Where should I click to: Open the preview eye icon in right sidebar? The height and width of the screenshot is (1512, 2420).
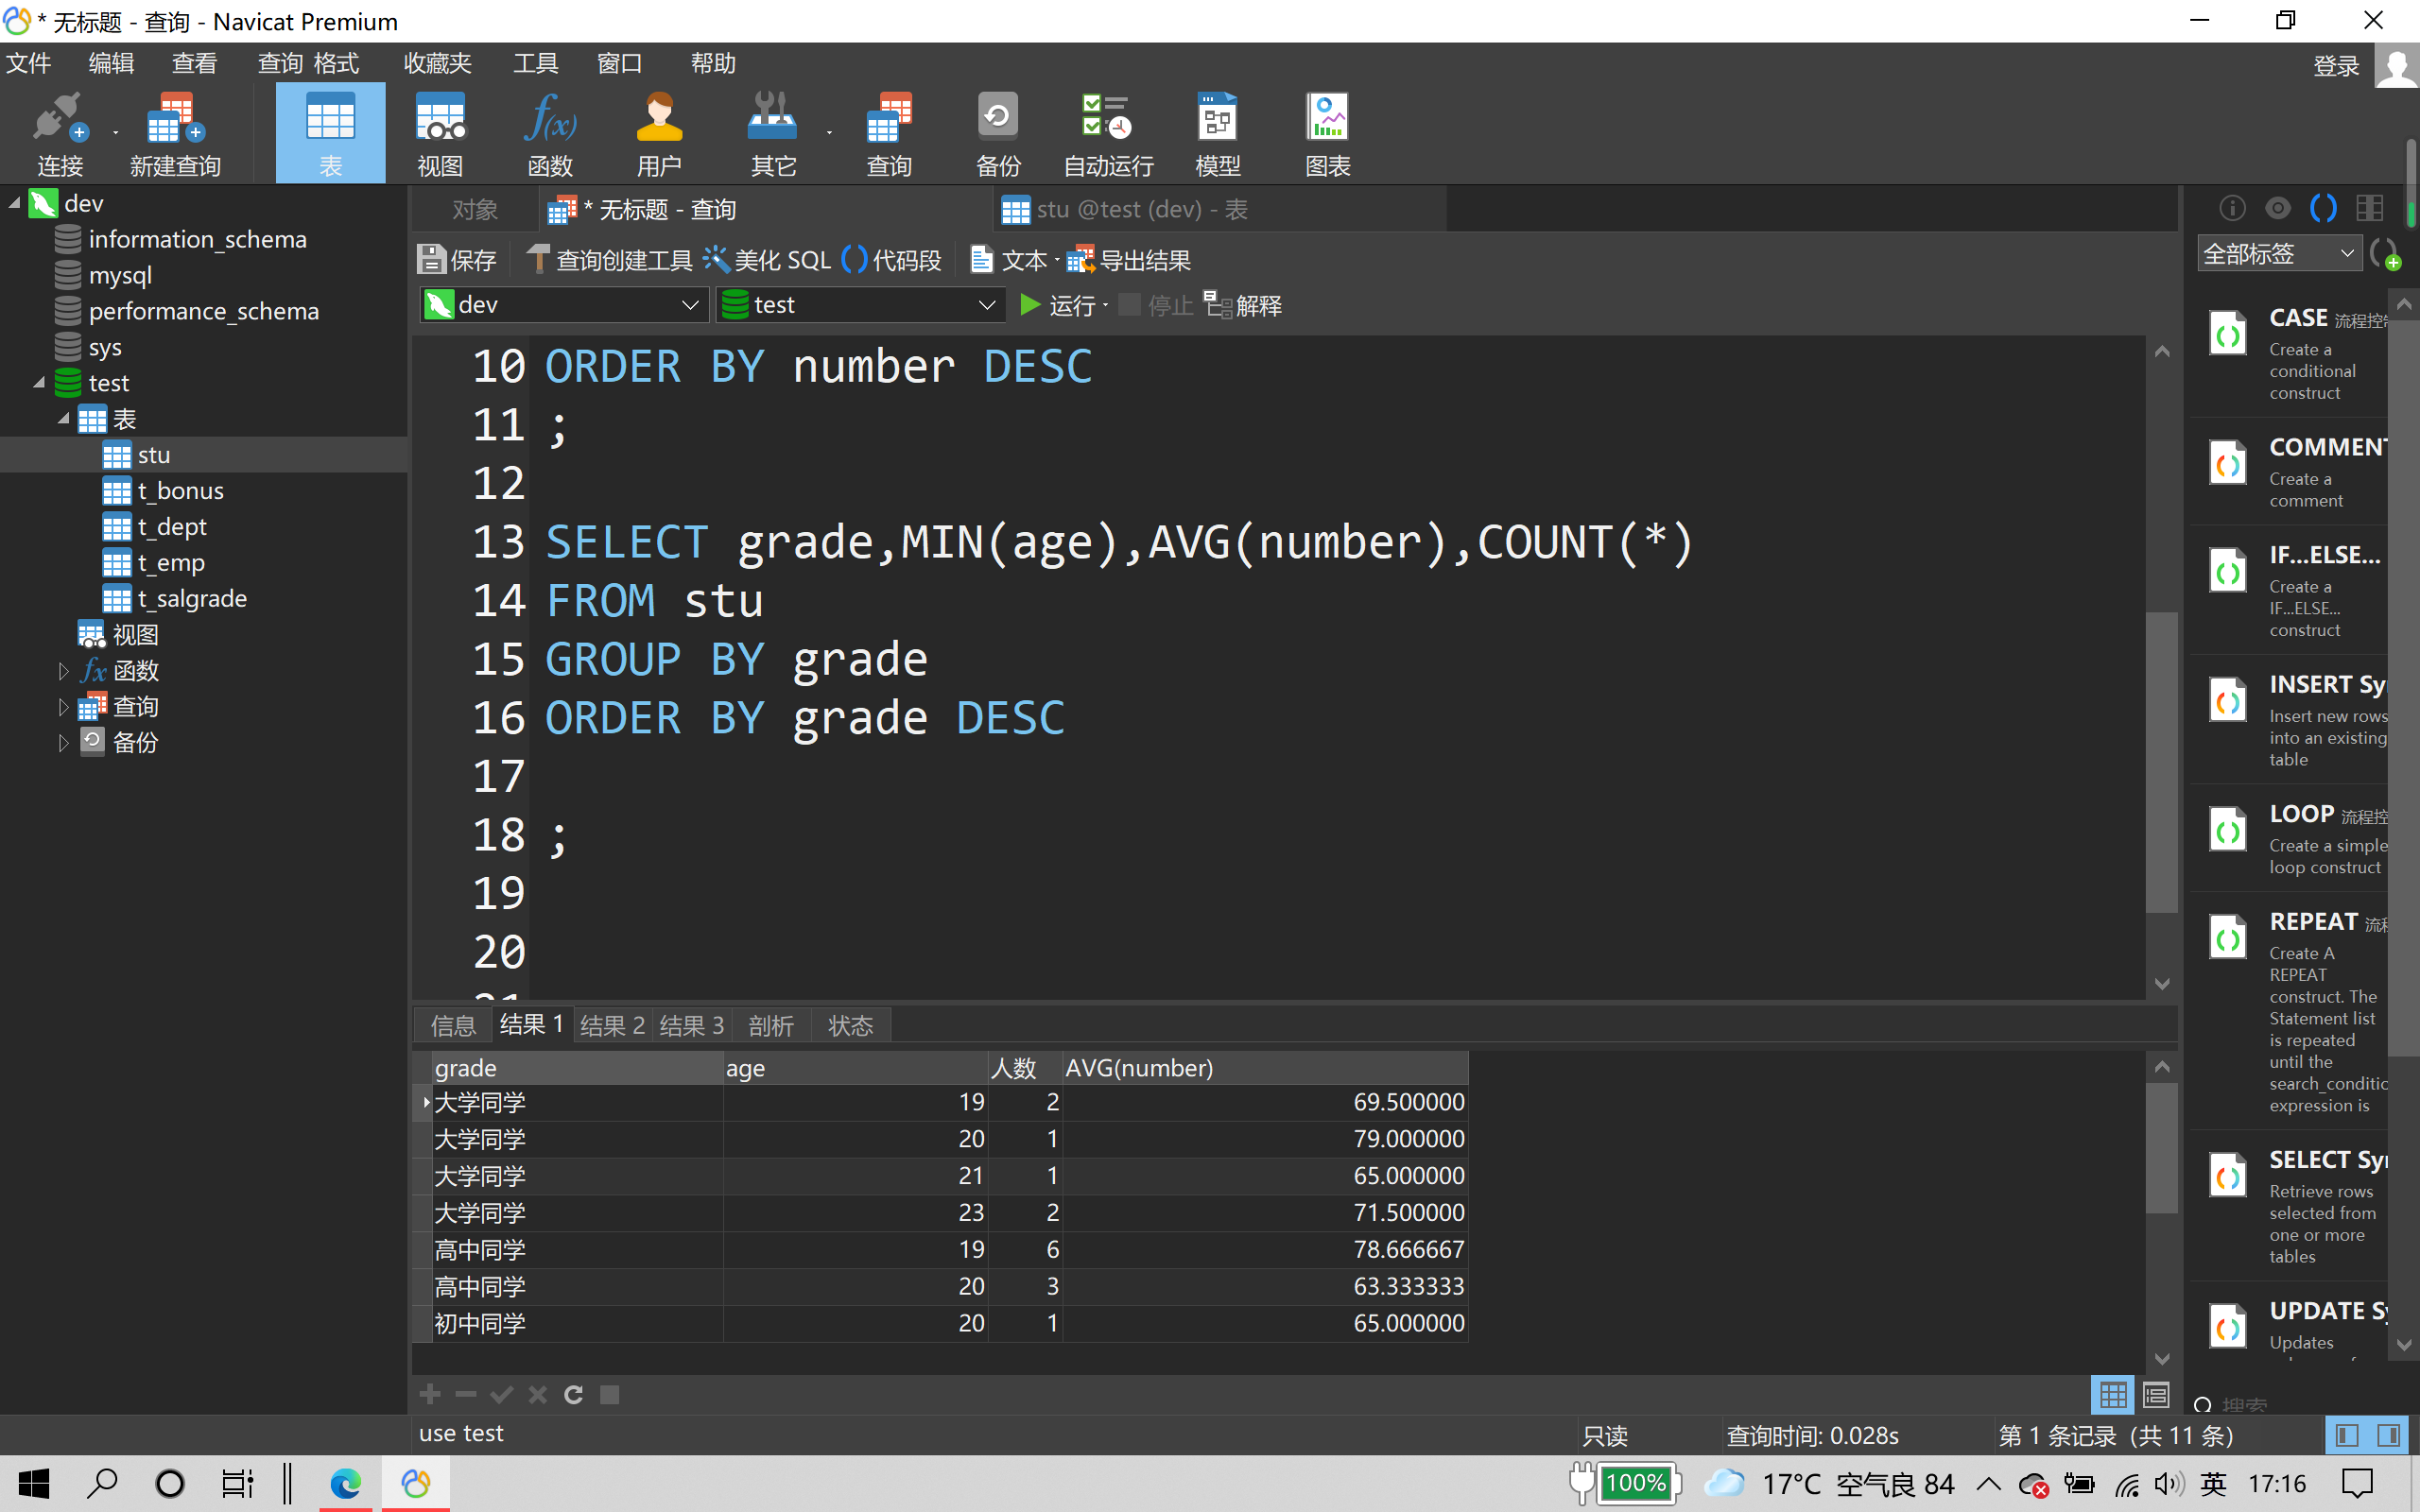tap(2278, 208)
